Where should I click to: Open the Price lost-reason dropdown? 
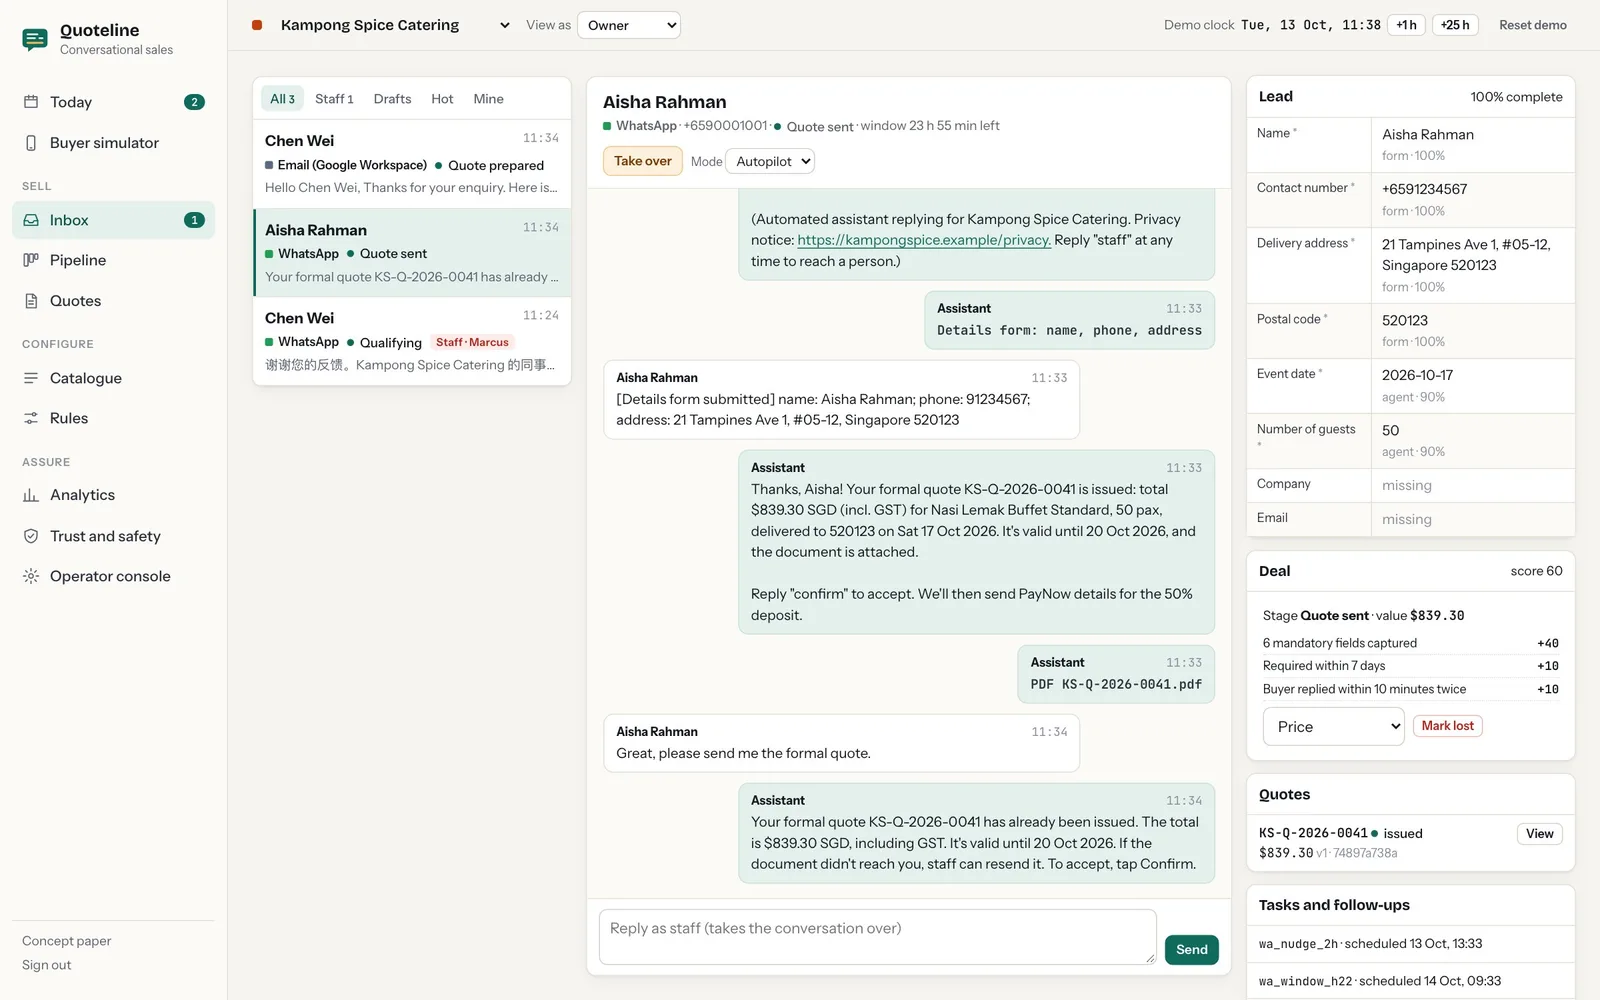pyautogui.click(x=1334, y=727)
